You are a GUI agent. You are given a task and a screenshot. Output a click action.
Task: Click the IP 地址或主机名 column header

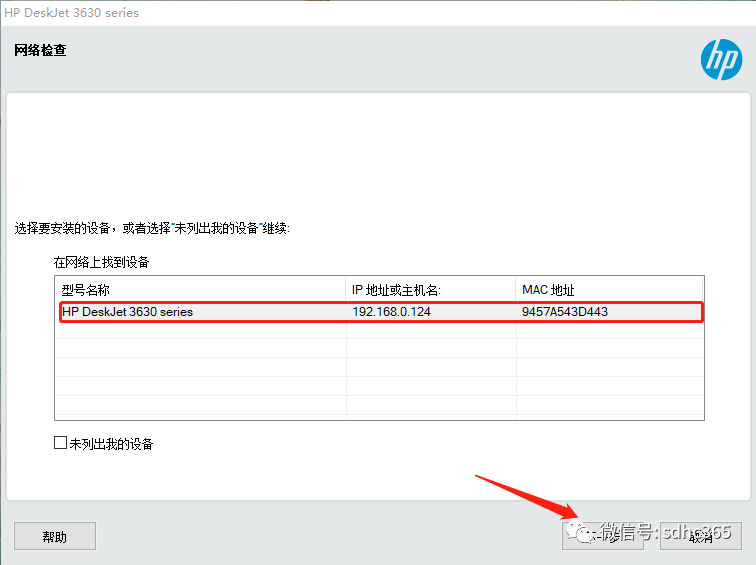[431, 290]
